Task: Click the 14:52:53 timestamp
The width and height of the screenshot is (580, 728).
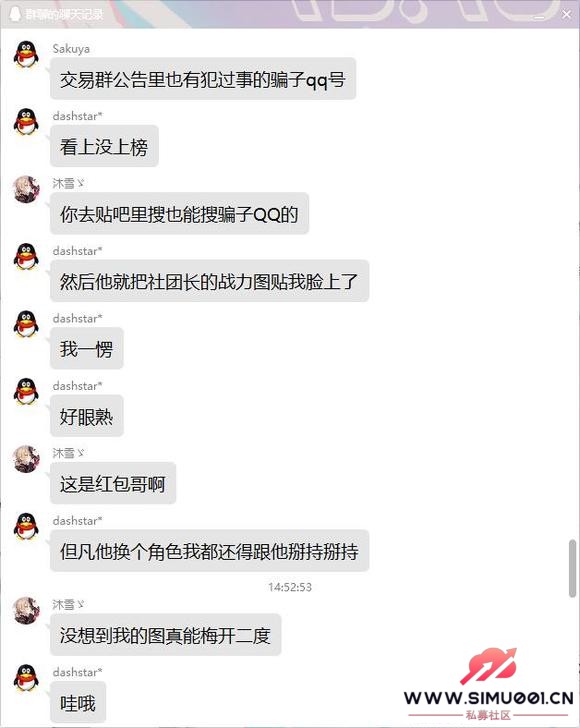Action: pos(290,587)
